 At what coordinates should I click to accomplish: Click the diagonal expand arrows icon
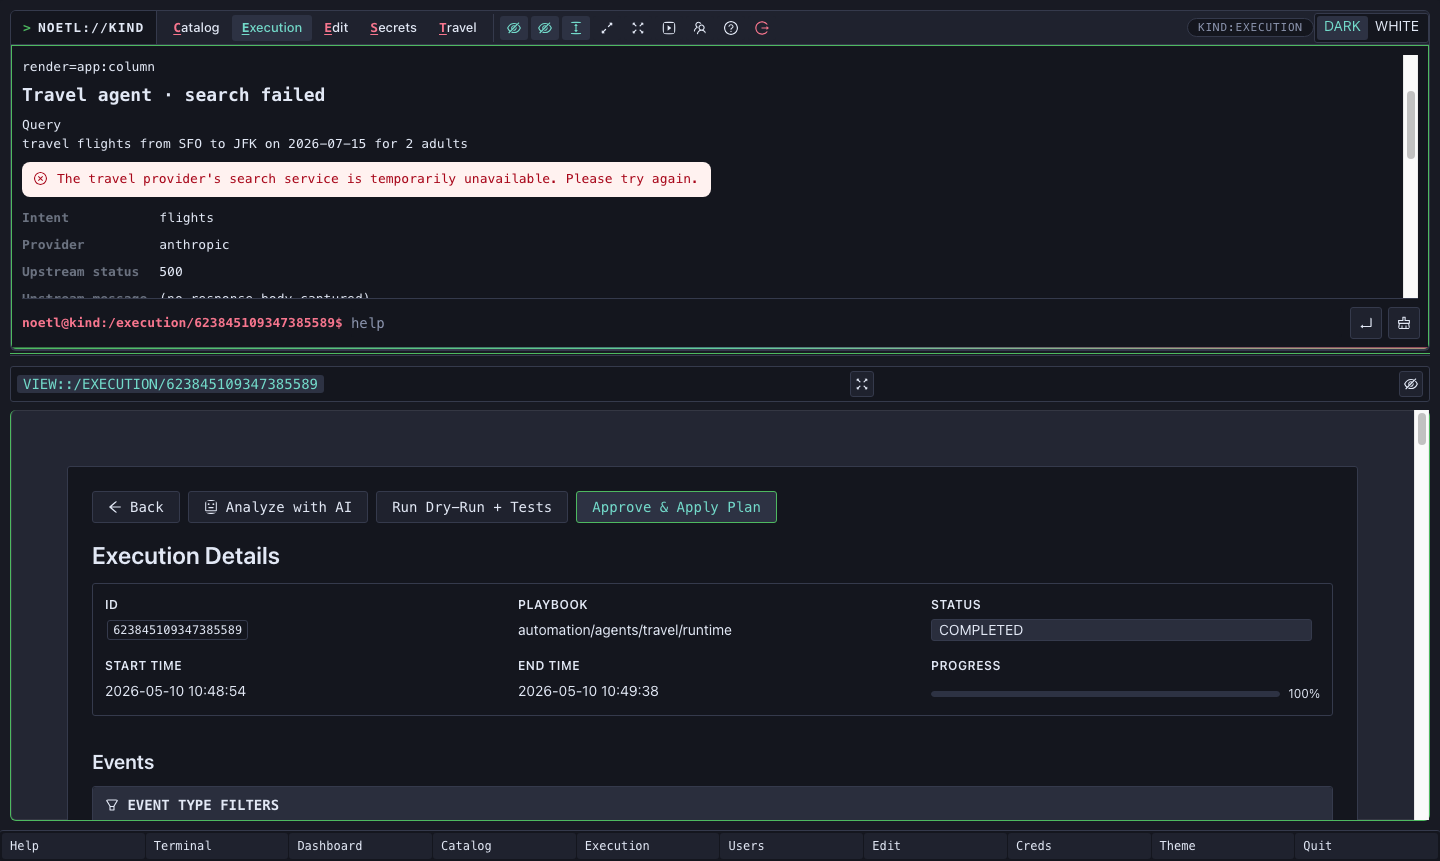pyautogui.click(x=607, y=28)
